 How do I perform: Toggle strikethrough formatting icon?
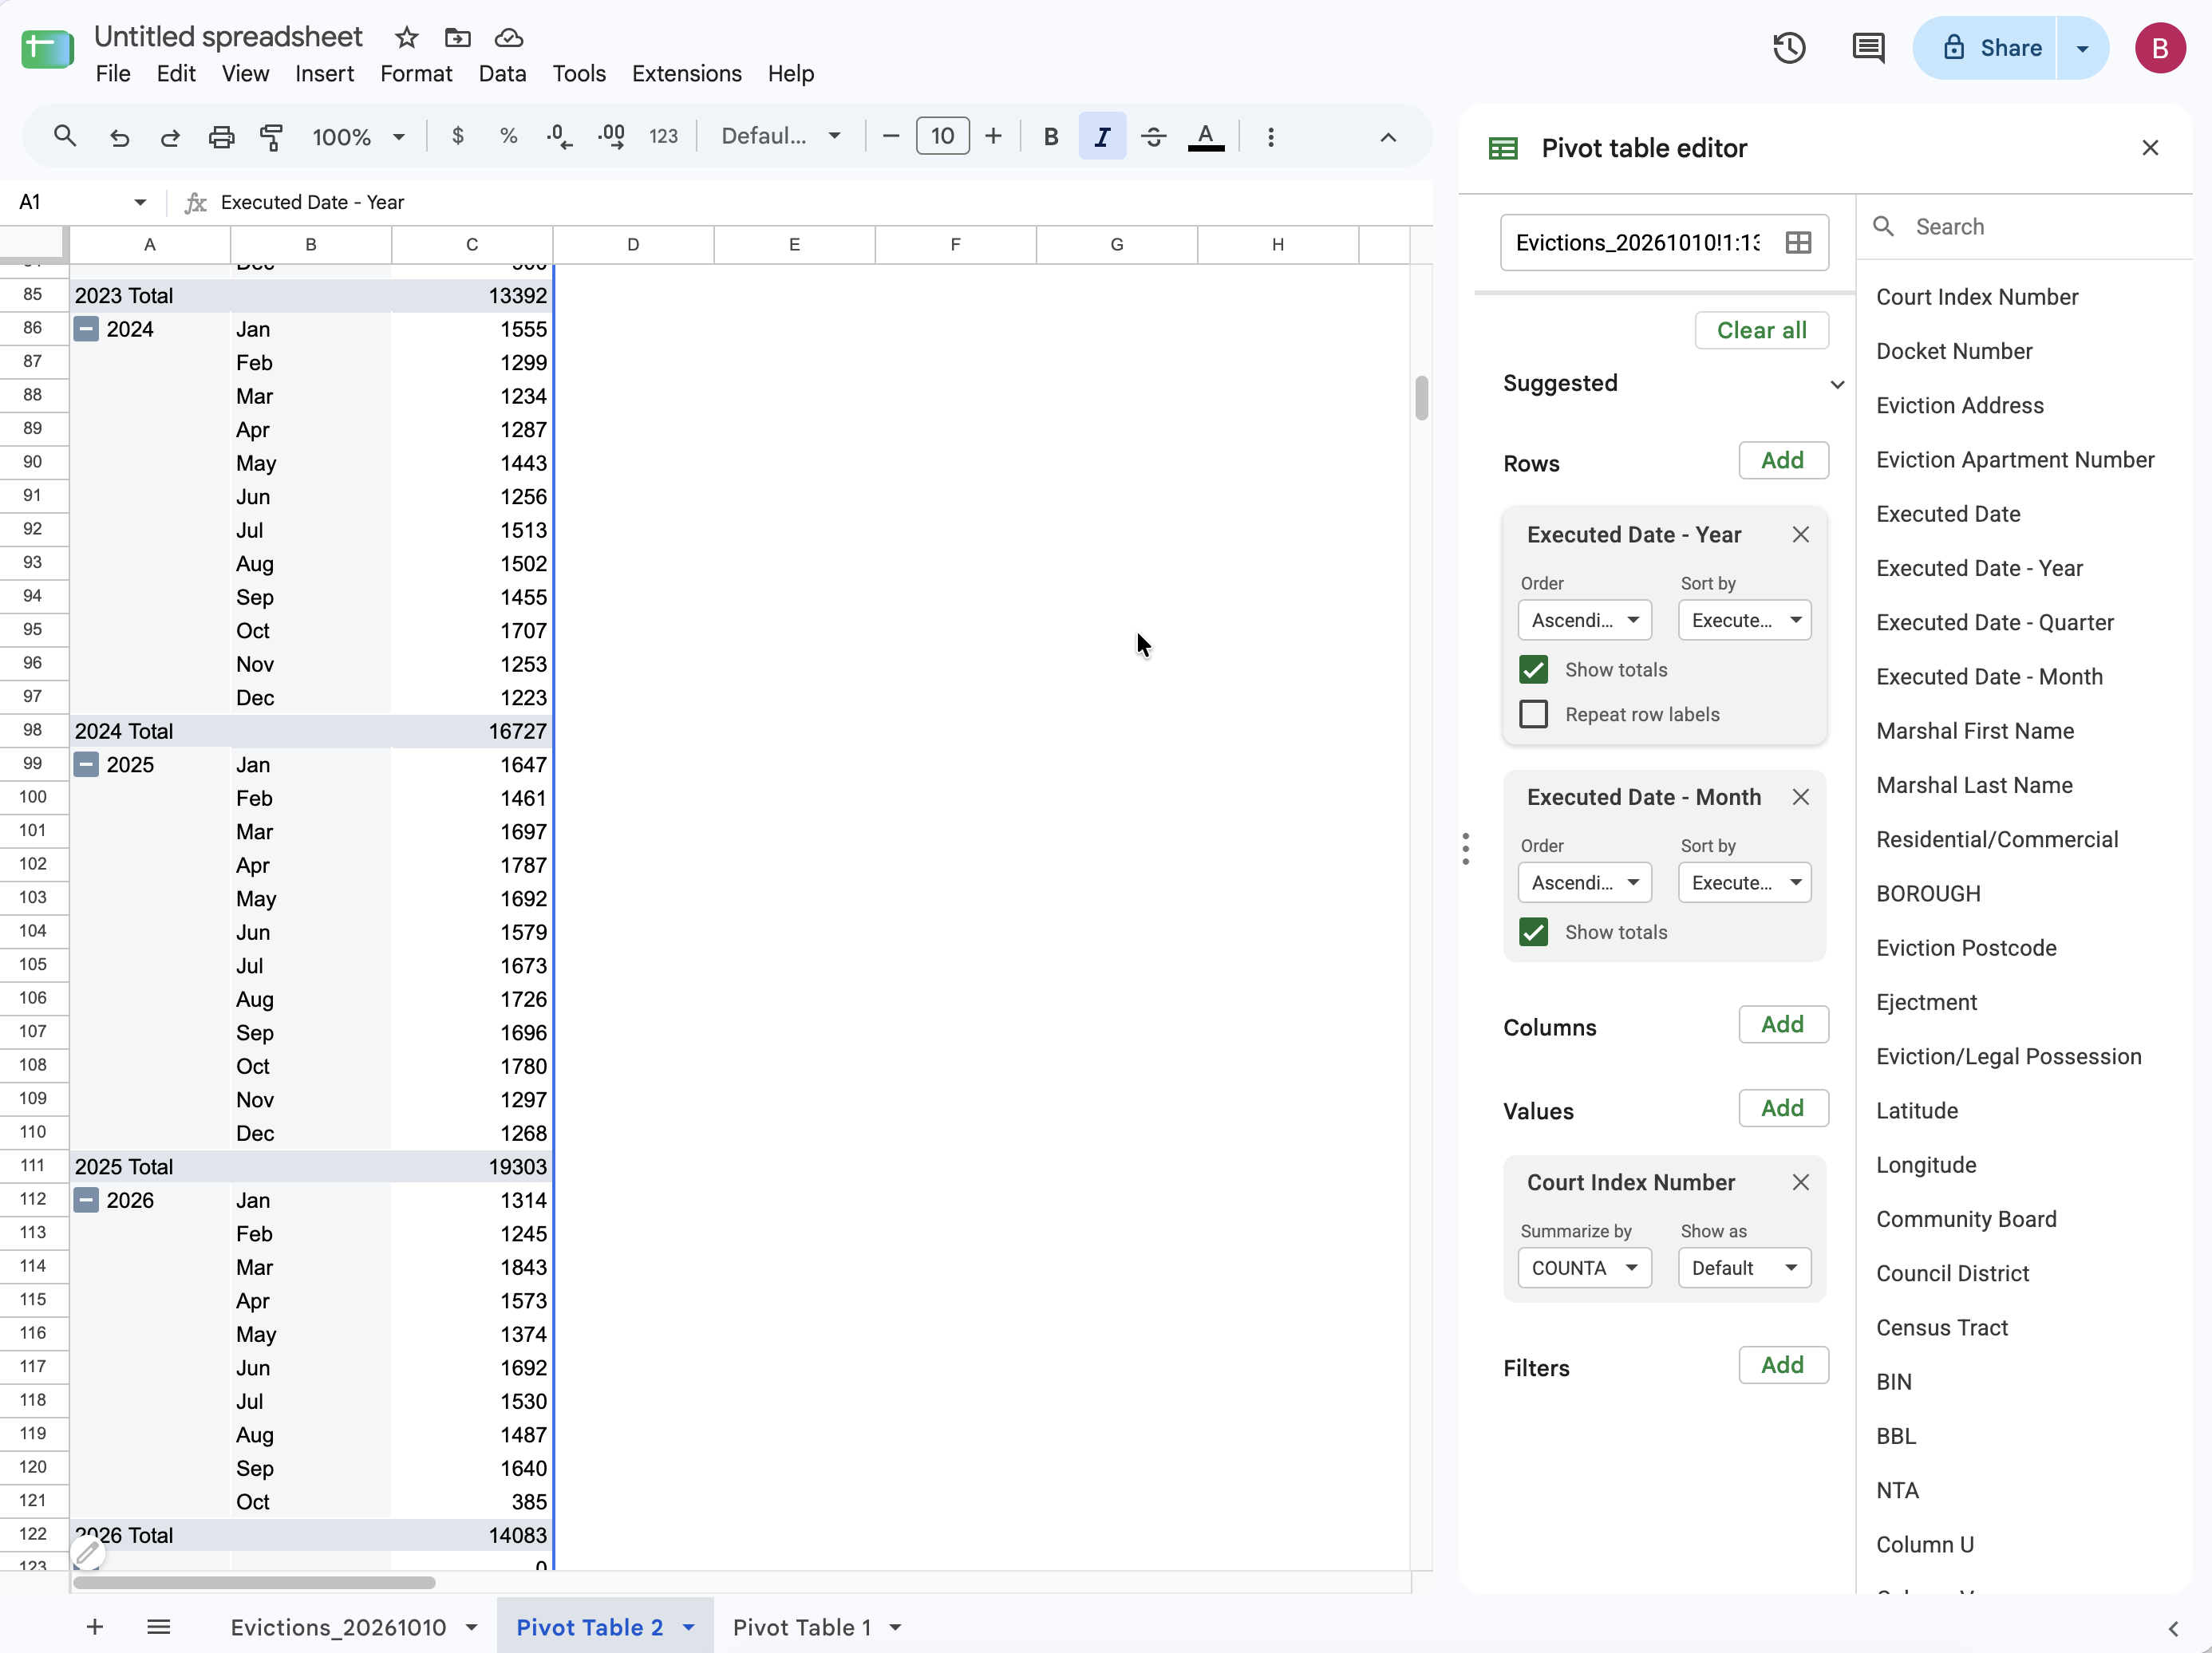1153,136
